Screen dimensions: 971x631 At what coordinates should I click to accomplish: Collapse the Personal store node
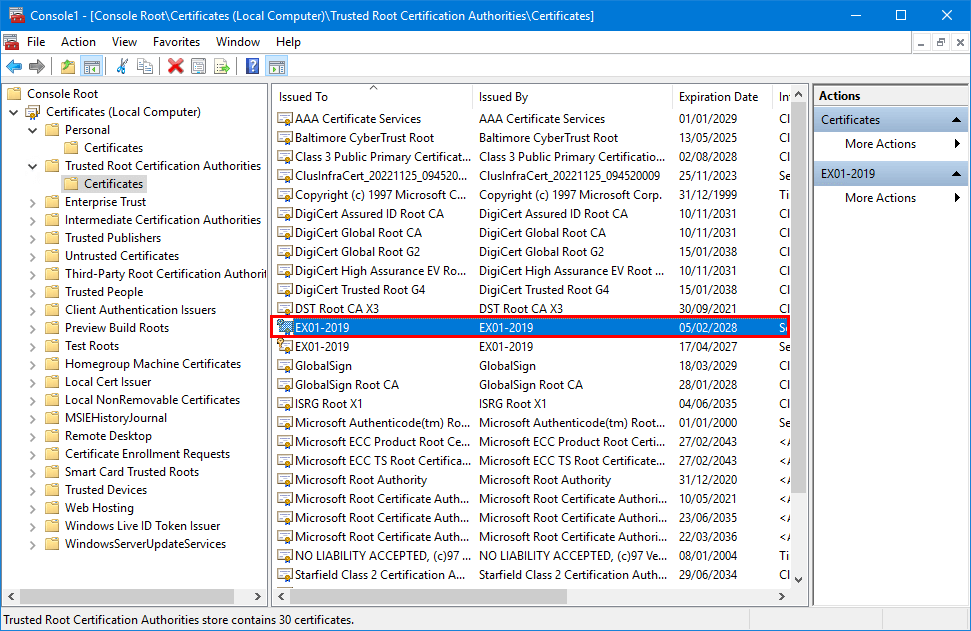33,130
